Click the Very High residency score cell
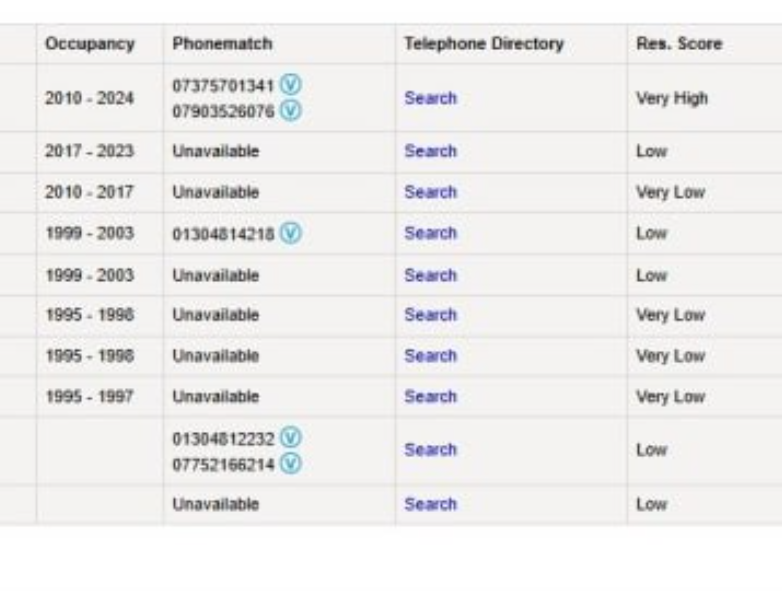 pyautogui.click(x=672, y=98)
